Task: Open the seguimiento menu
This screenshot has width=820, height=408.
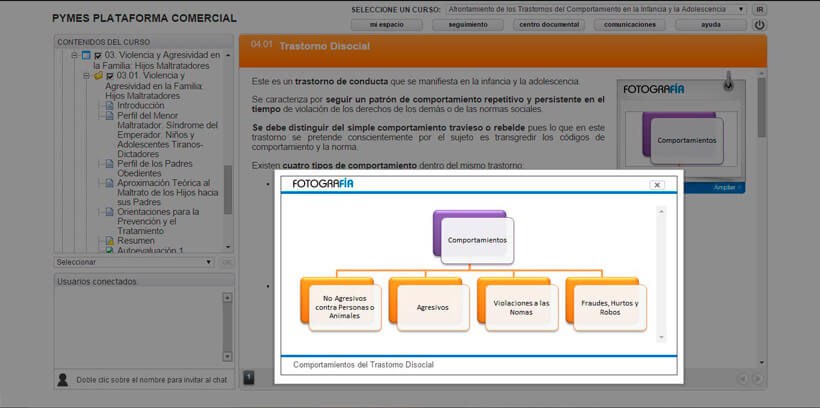Action: [468, 25]
